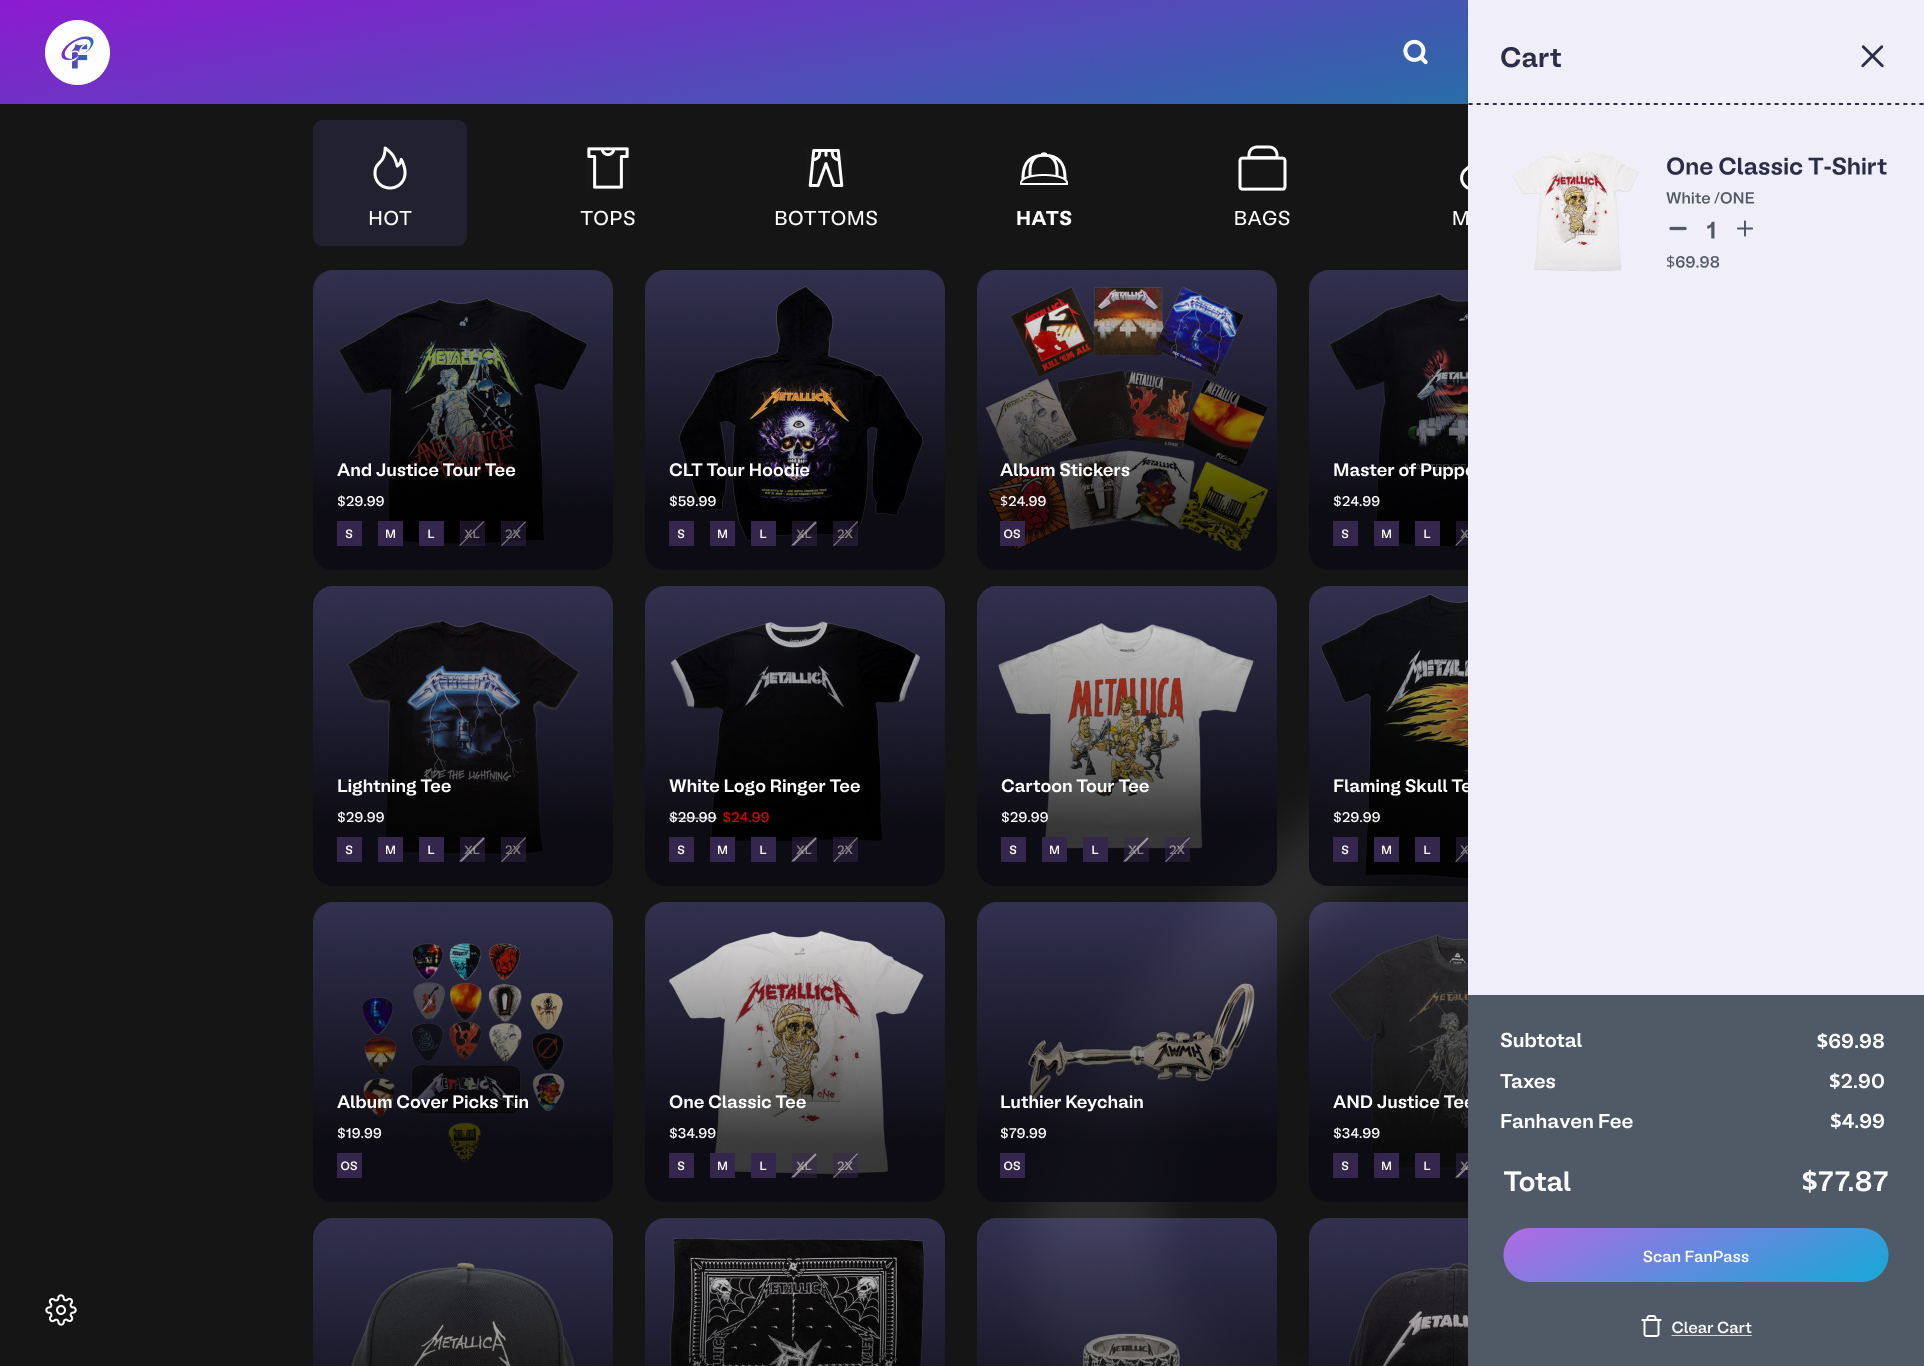The image size is (1924, 1366).
Task: Select OS size on Album Stickers
Action: tap(1012, 534)
